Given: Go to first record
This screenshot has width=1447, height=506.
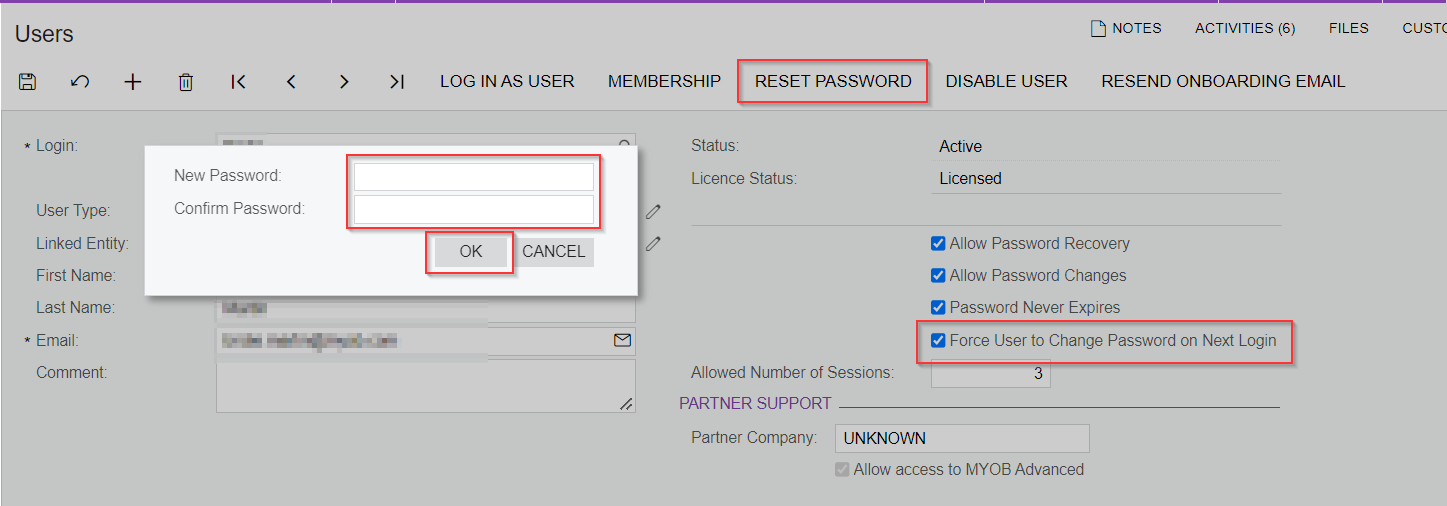Looking at the screenshot, I should click(238, 82).
